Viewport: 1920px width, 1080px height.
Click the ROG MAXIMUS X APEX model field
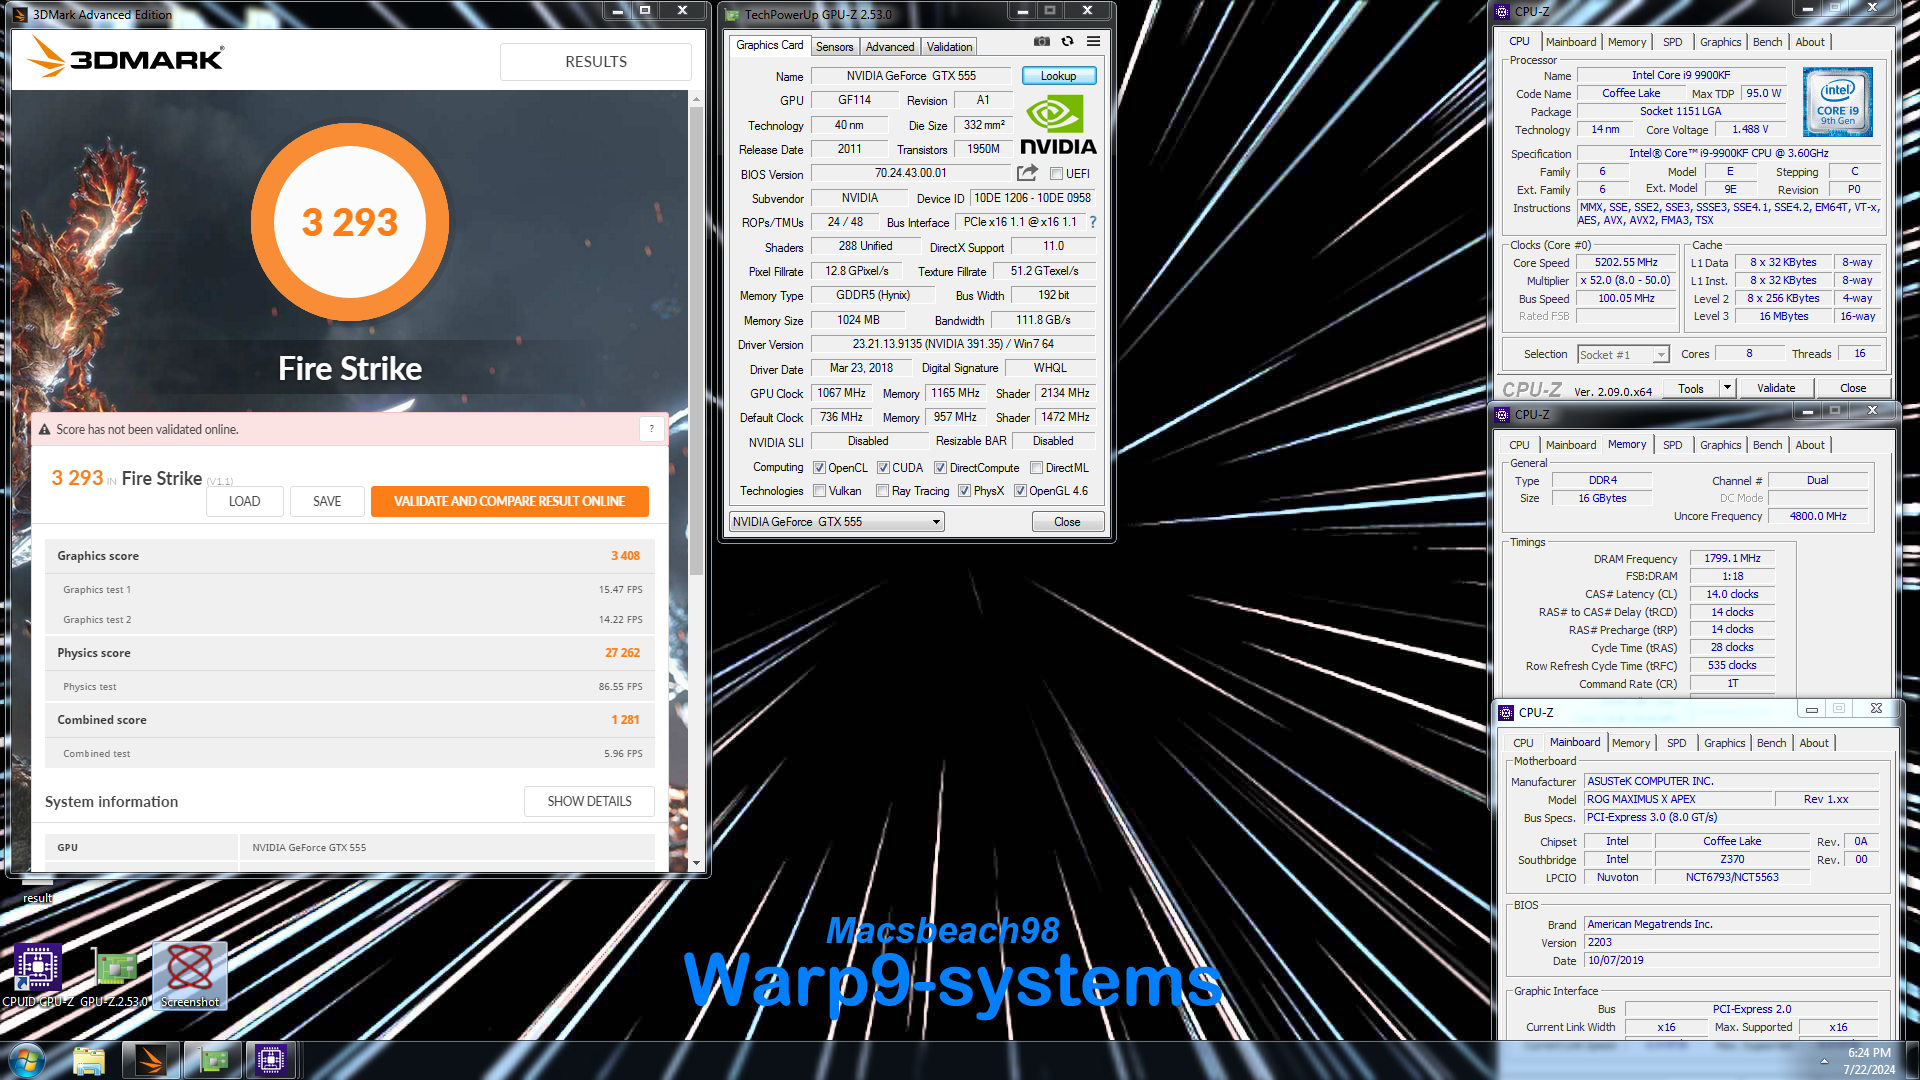(1678, 799)
